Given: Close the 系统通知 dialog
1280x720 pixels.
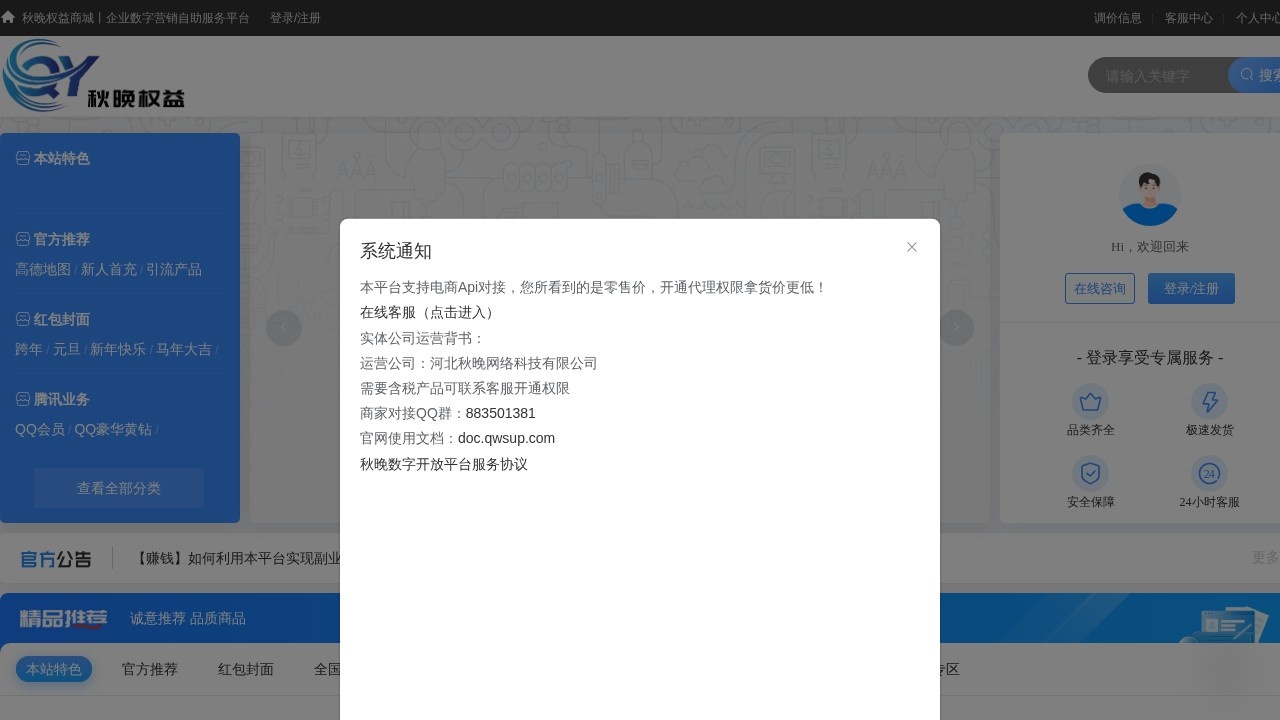Looking at the screenshot, I should (x=912, y=247).
